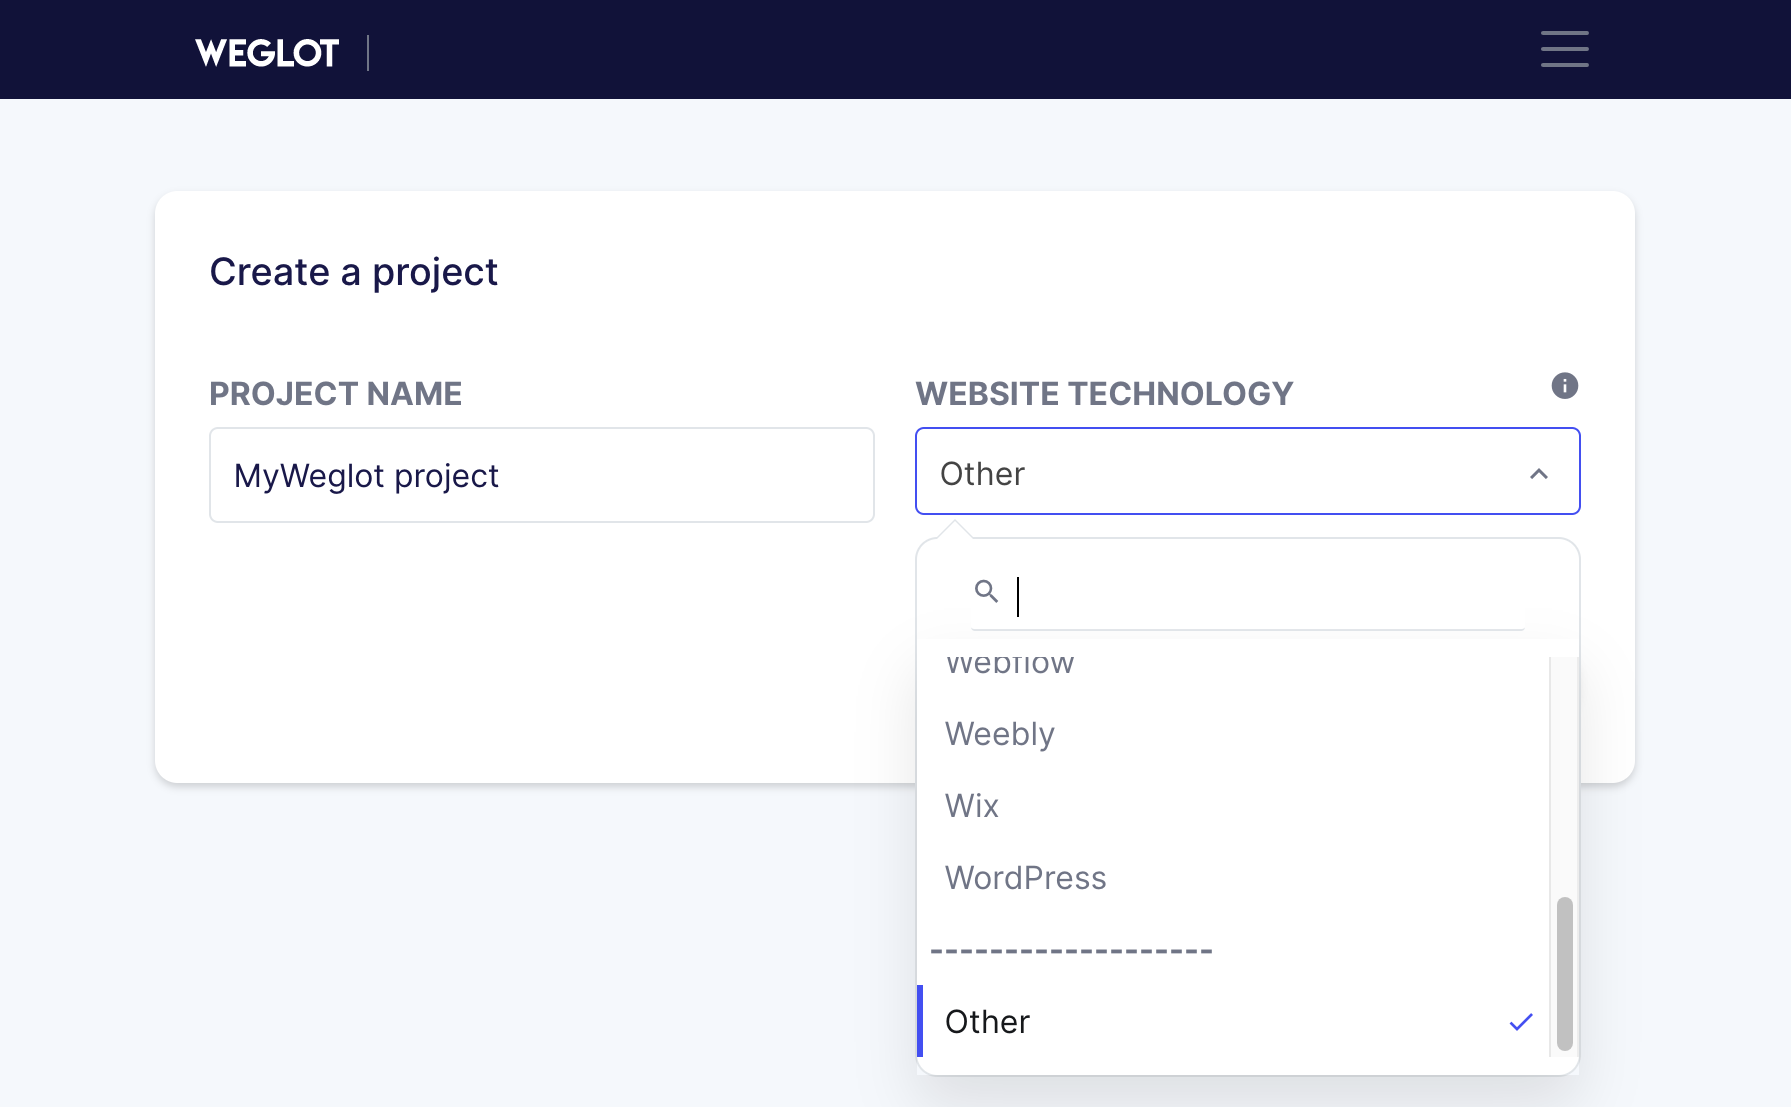Click the WEBSITE TECHNOLOGY label
Image resolution: width=1791 pixels, height=1107 pixels.
[1104, 394]
